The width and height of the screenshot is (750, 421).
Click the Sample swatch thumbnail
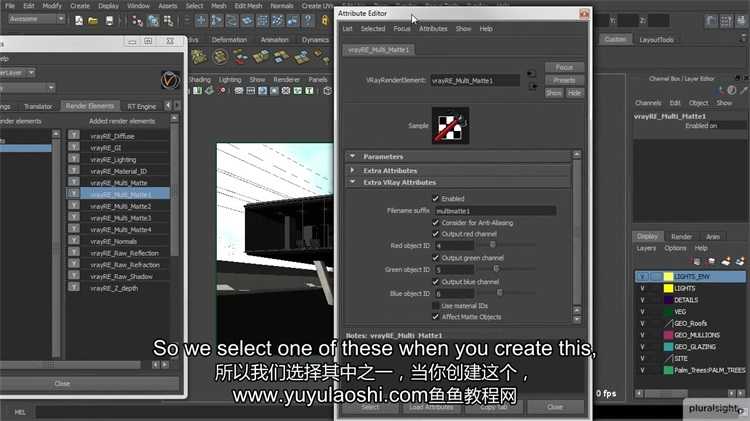[450, 126]
